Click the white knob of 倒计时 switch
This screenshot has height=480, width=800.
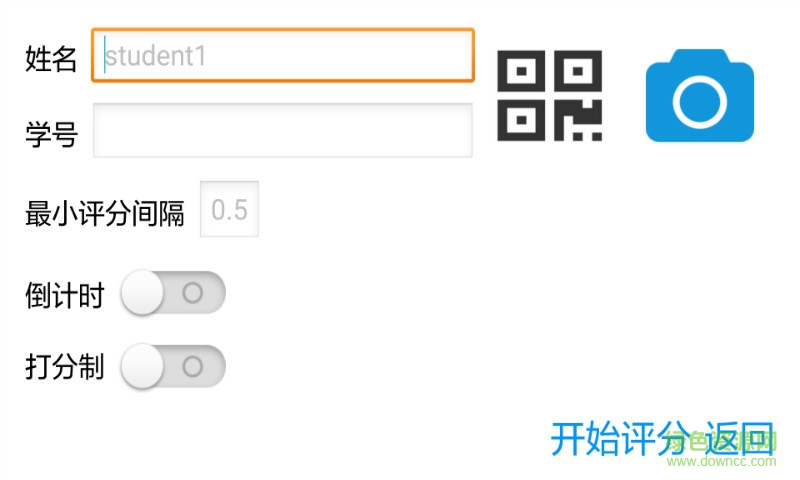(x=142, y=293)
